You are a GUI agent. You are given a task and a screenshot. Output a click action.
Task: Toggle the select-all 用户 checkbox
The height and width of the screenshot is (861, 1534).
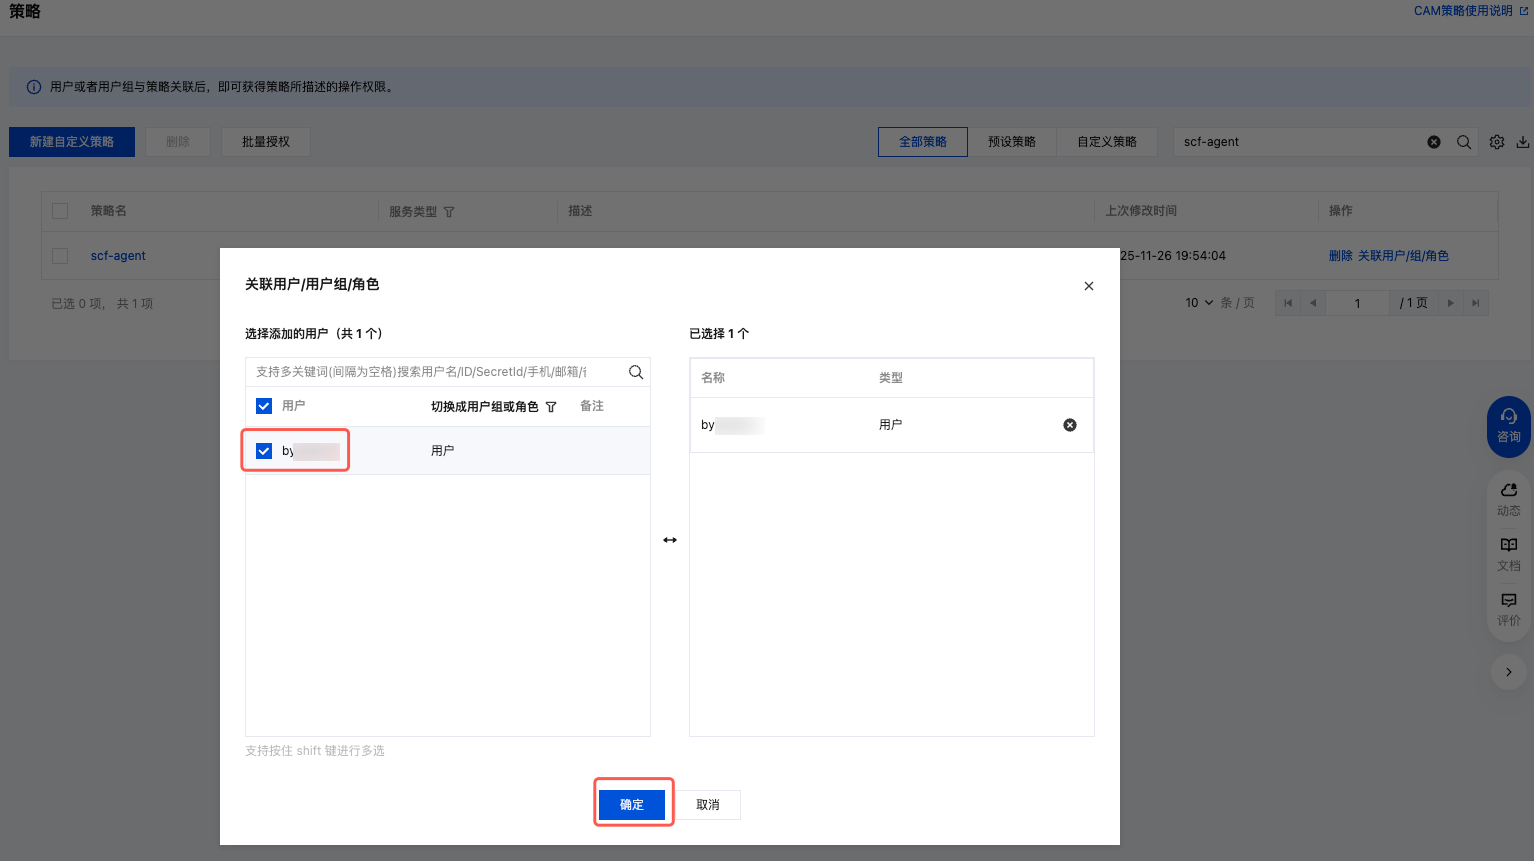click(264, 406)
